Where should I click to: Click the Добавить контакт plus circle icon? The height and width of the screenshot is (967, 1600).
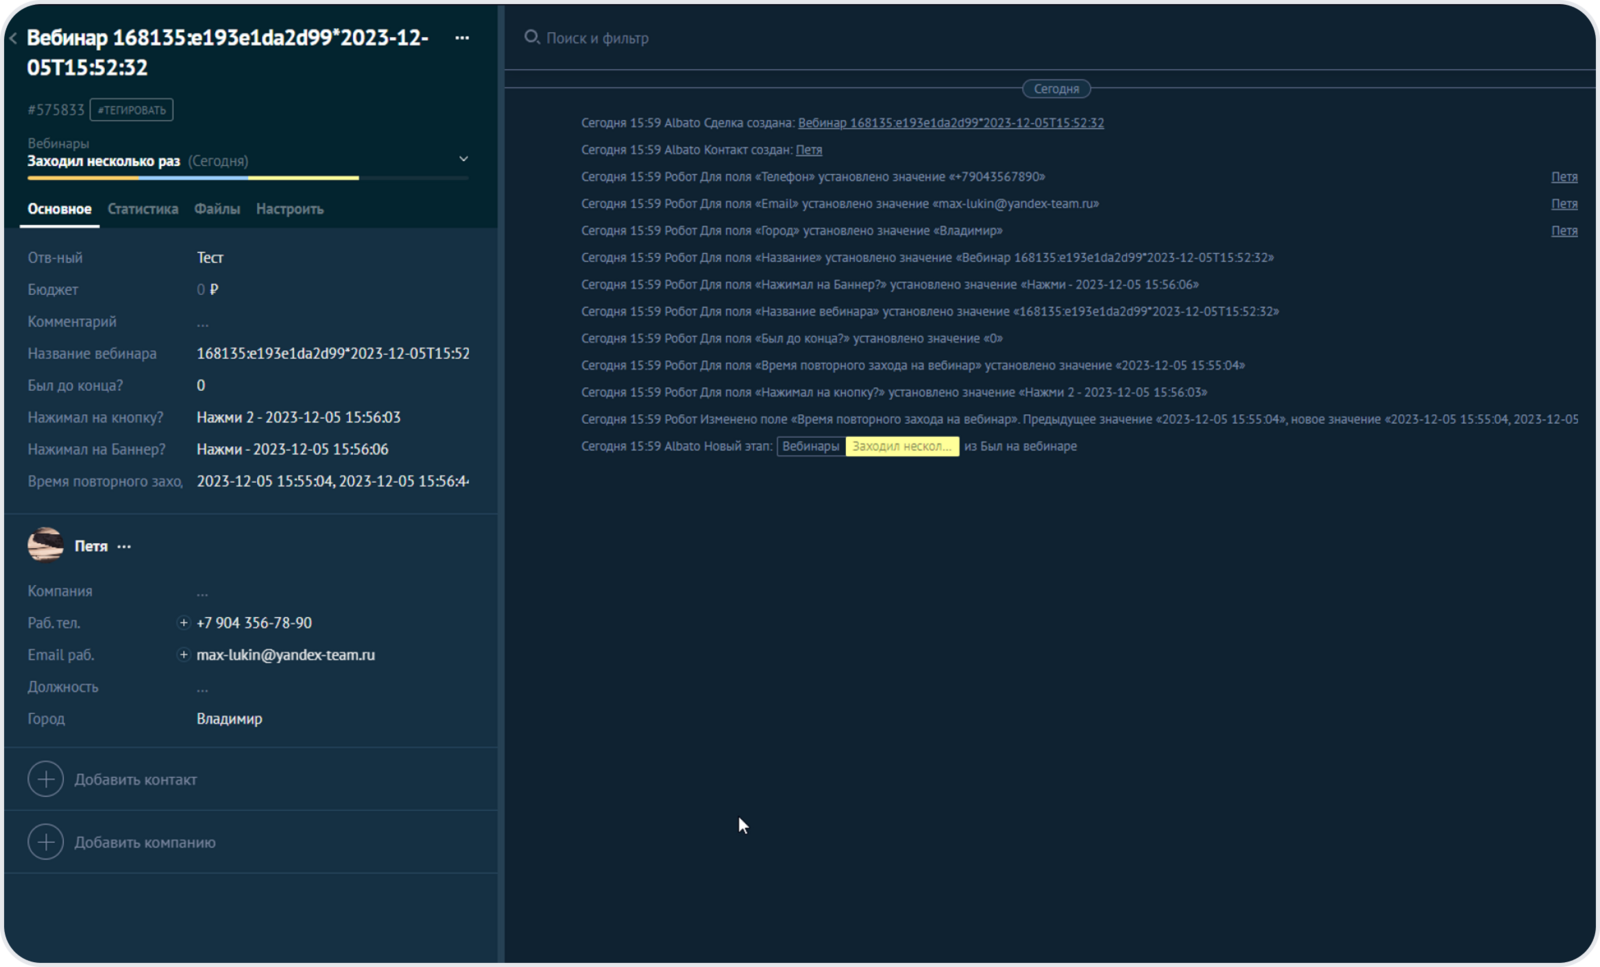(x=46, y=779)
